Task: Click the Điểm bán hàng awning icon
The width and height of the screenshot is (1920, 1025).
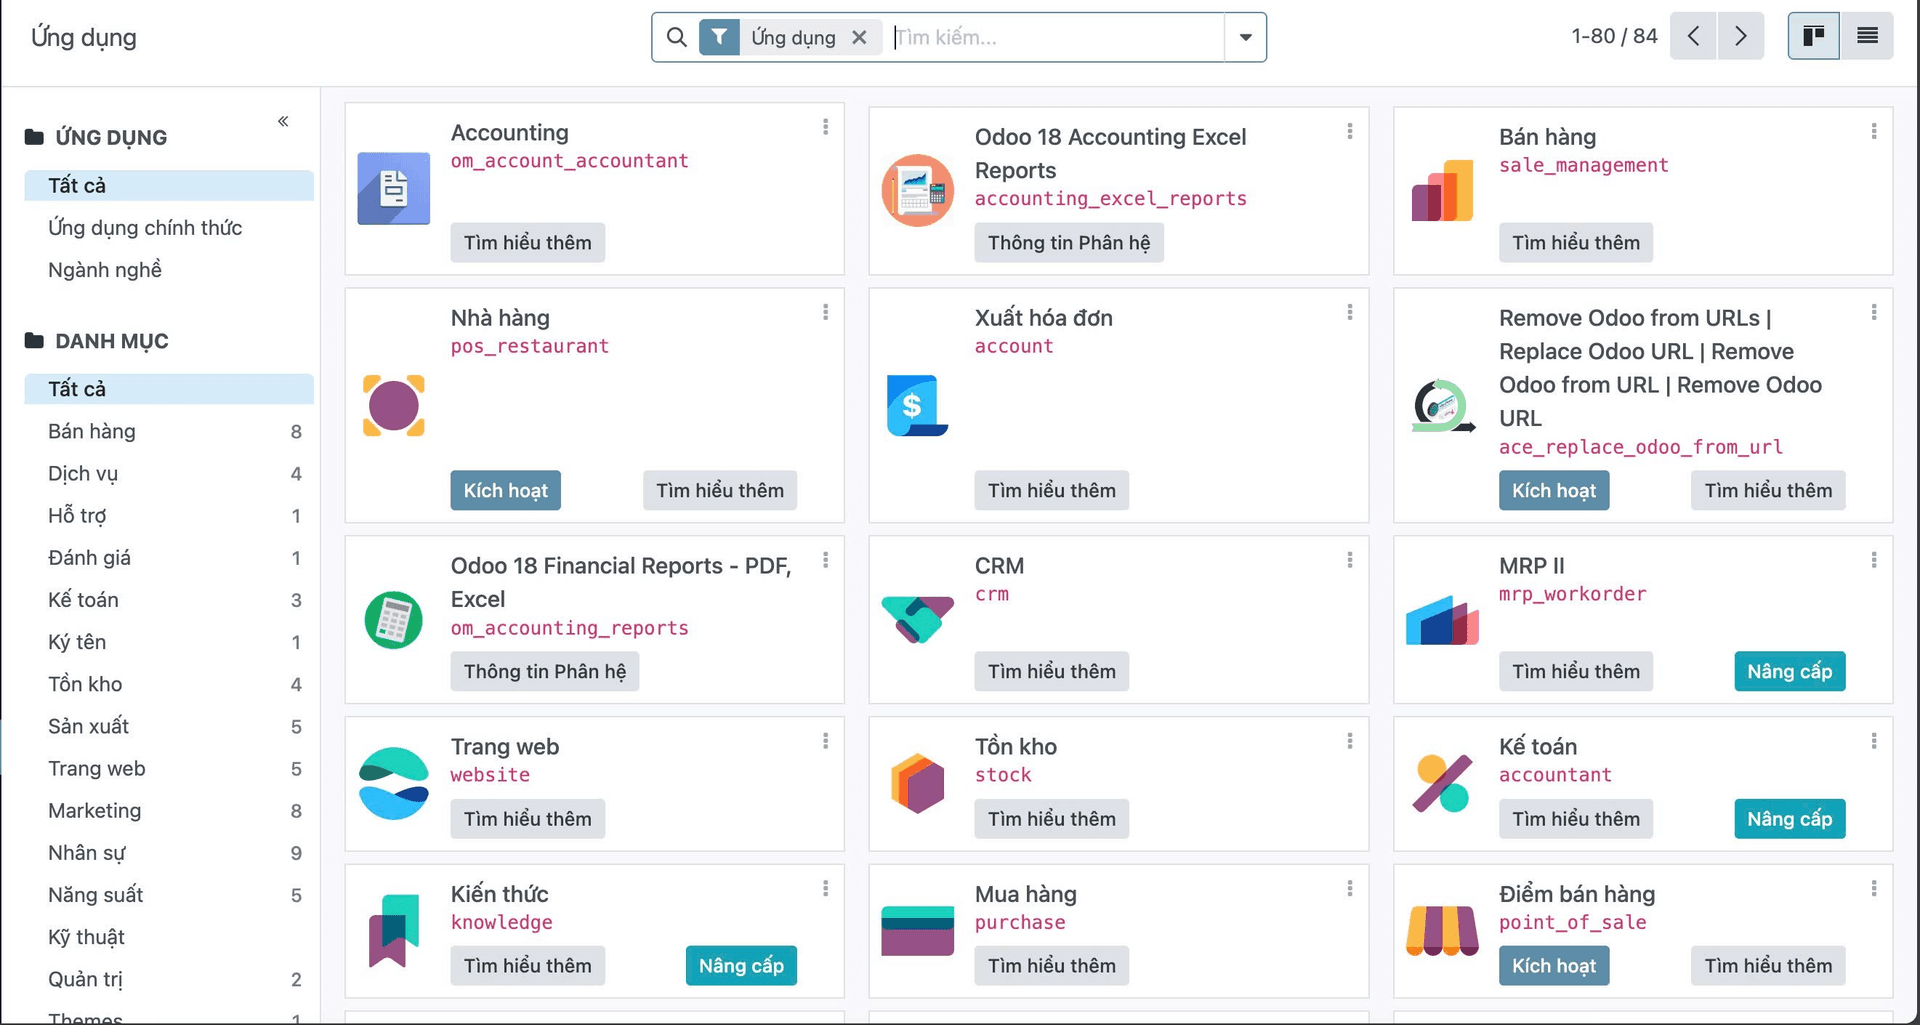Action: pyautogui.click(x=1441, y=930)
